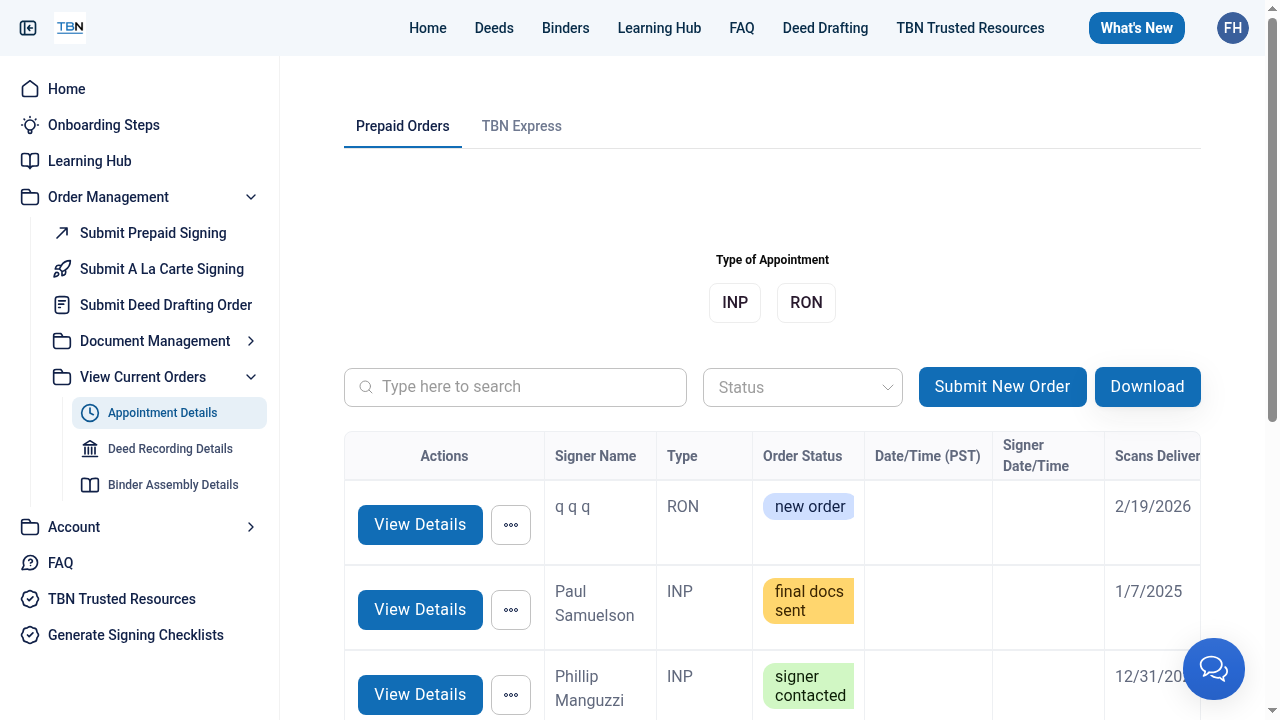Click the What's New button
This screenshot has height=720, width=1280.
(x=1136, y=28)
